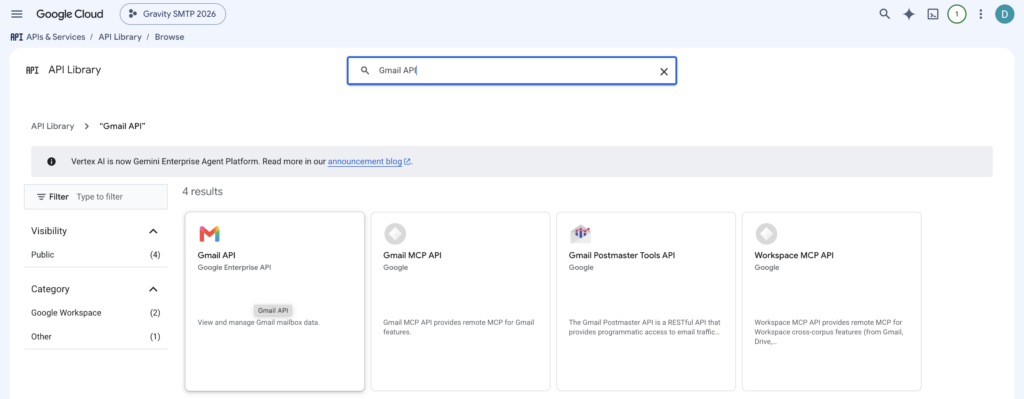This screenshot has width=1024, height=399.
Task: Click the "Gmail API" quoted breadcrumb text
Action: point(122,126)
